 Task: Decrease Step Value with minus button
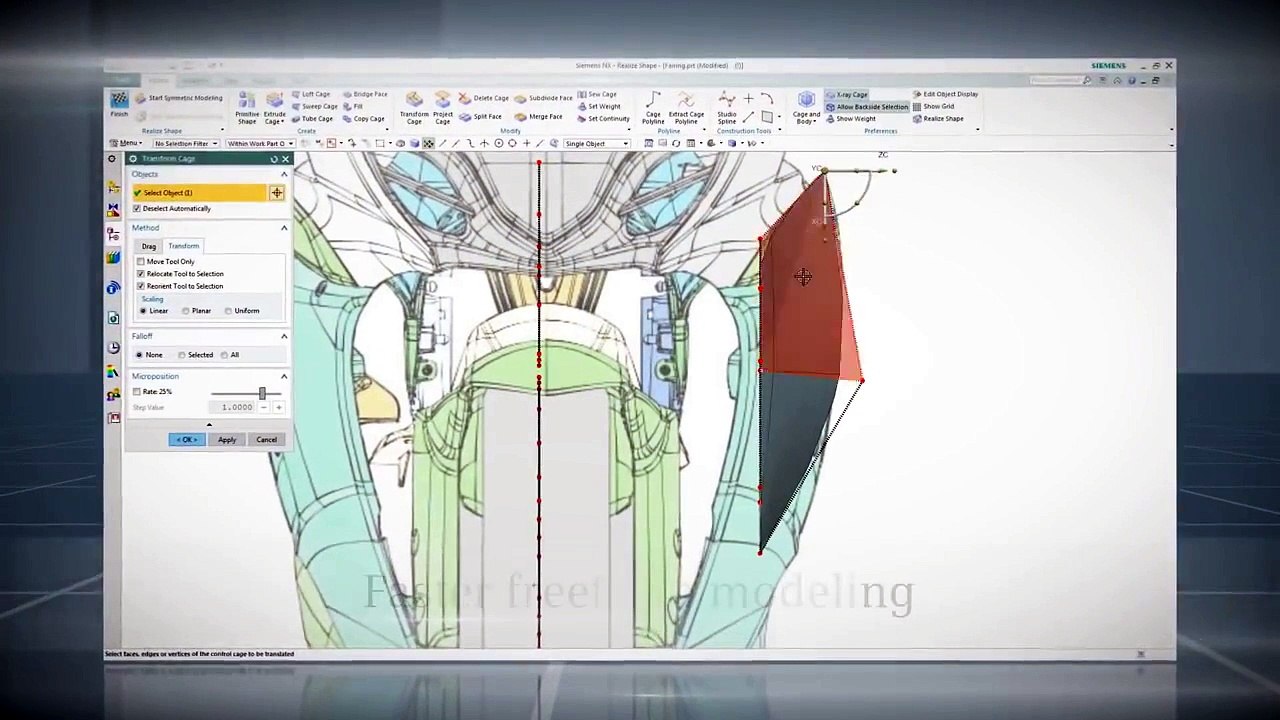[263, 407]
